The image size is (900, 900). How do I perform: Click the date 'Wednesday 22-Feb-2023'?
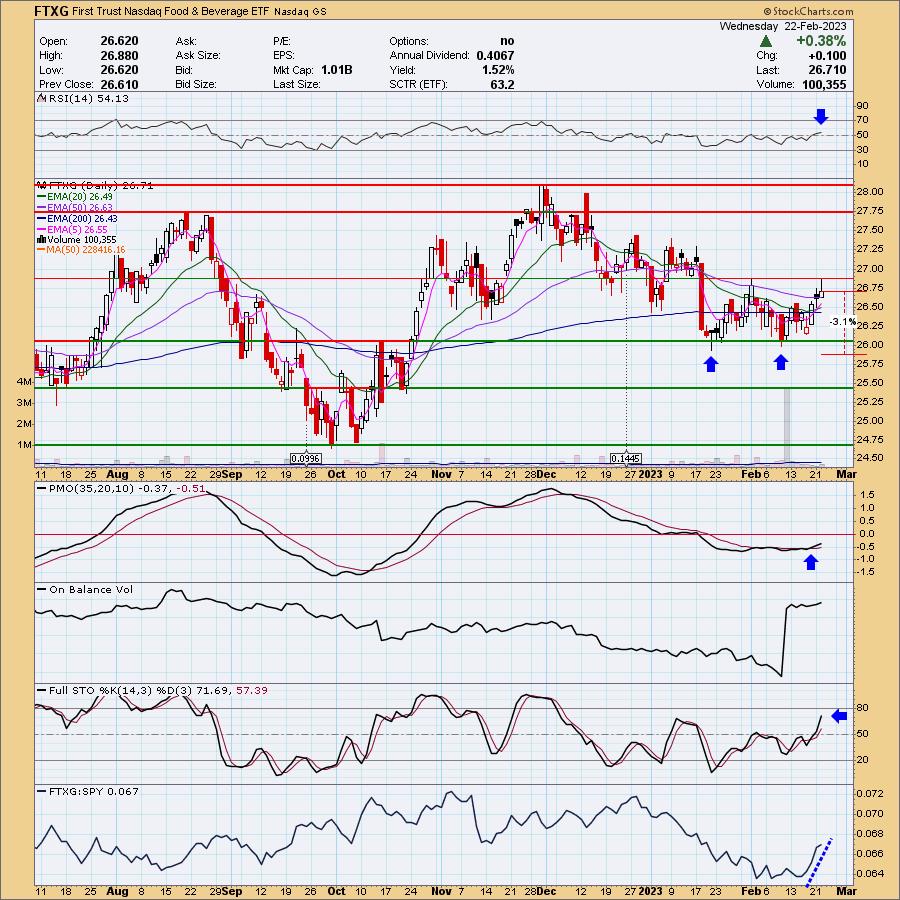783,26
